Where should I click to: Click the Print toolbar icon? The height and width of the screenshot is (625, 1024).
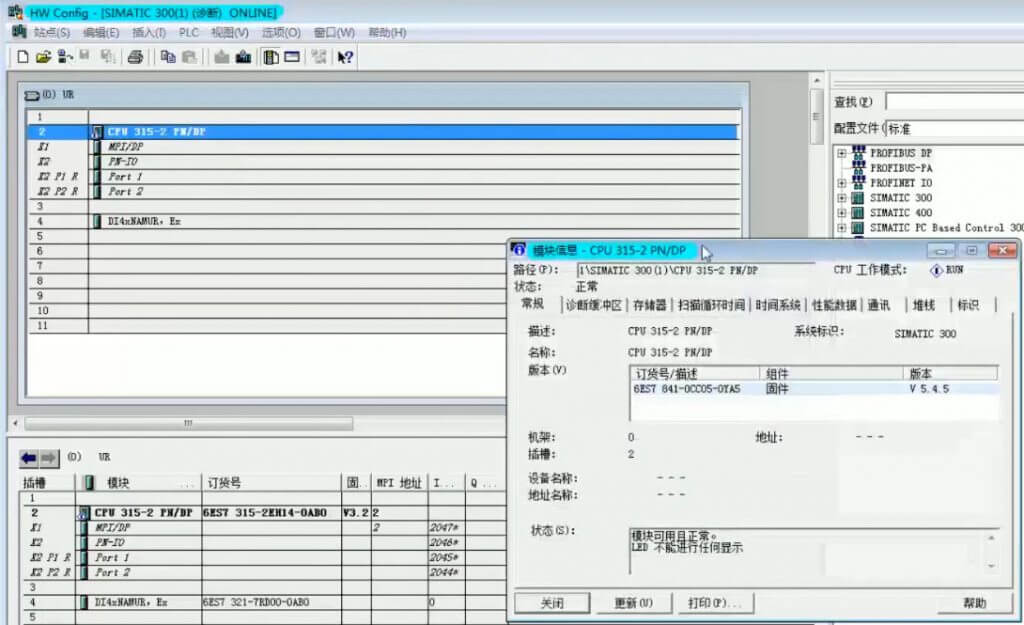click(135, 57)
